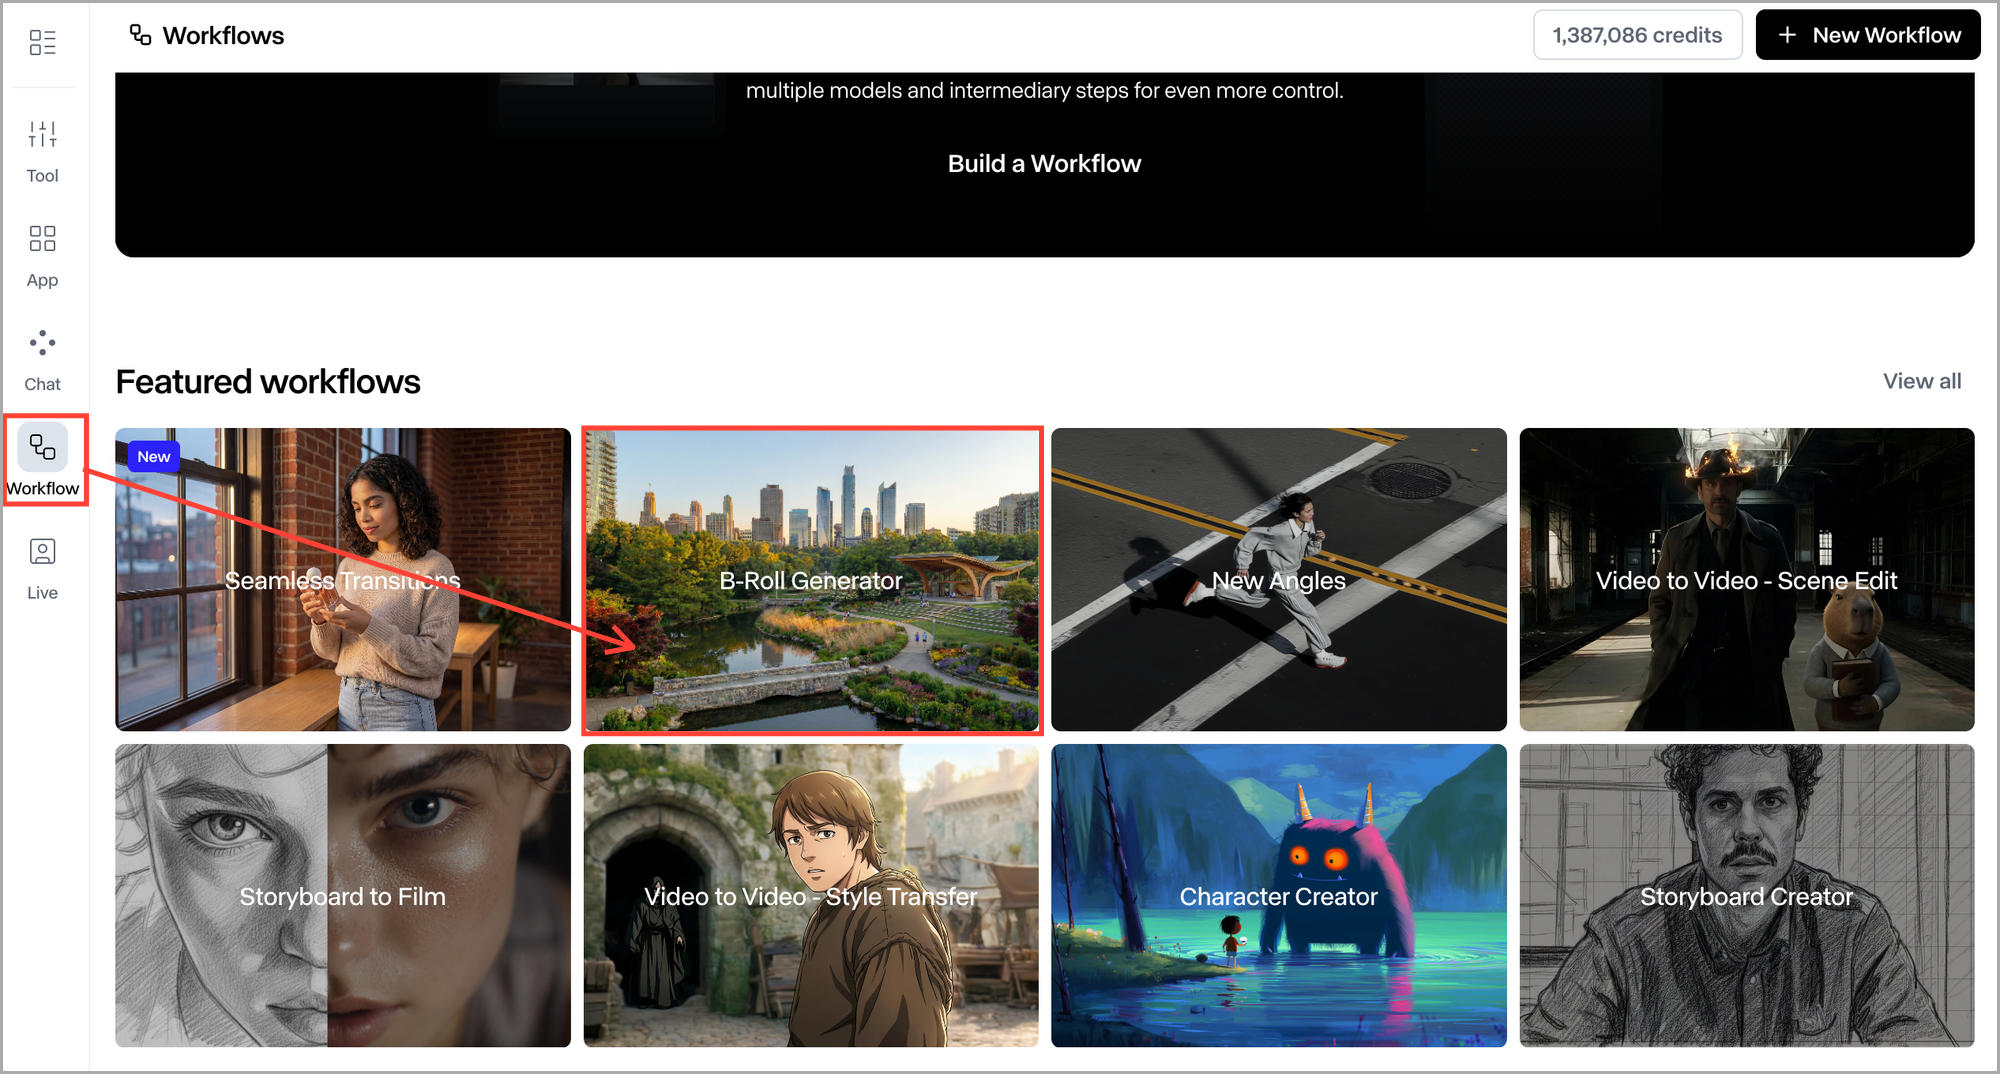
Task: Click the New badge on Seamless Transitions
Action: click(154, 457)
